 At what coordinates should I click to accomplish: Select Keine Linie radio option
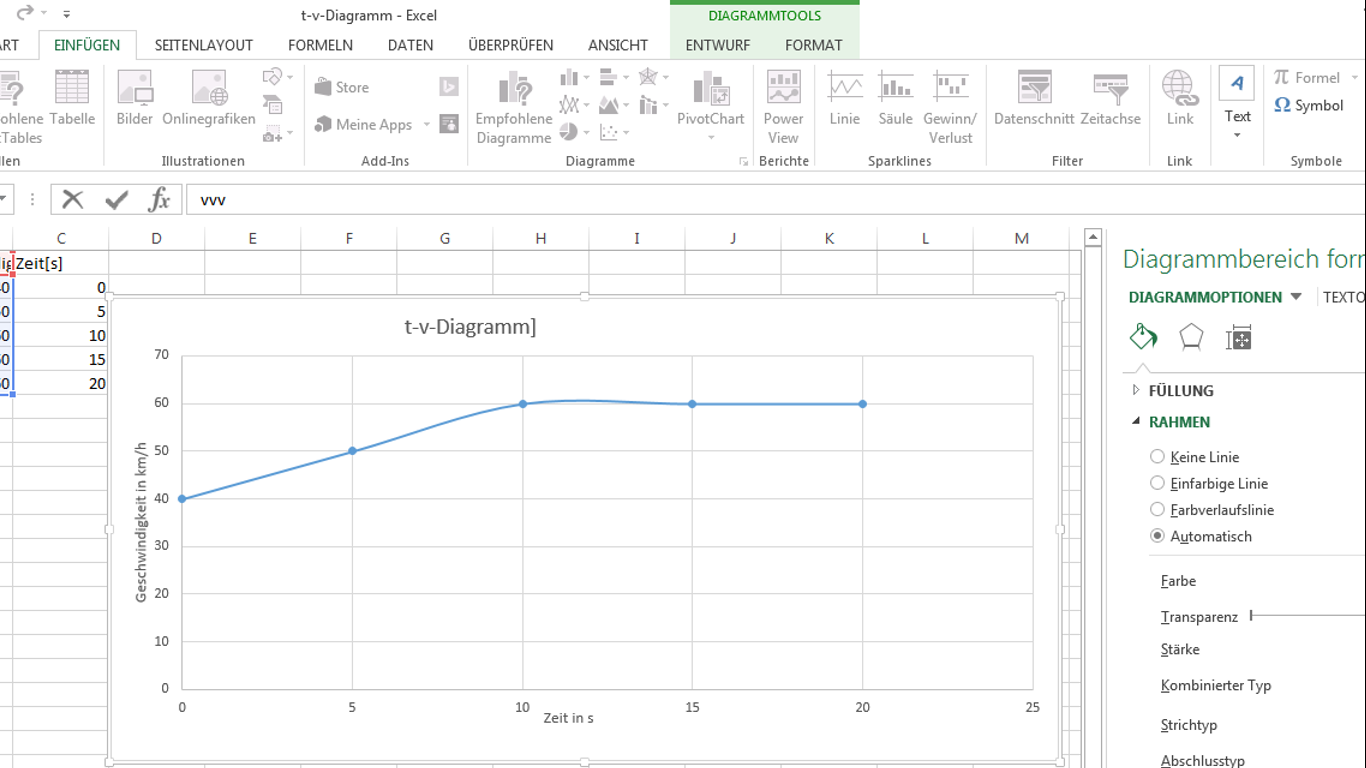coord(1157,457)
